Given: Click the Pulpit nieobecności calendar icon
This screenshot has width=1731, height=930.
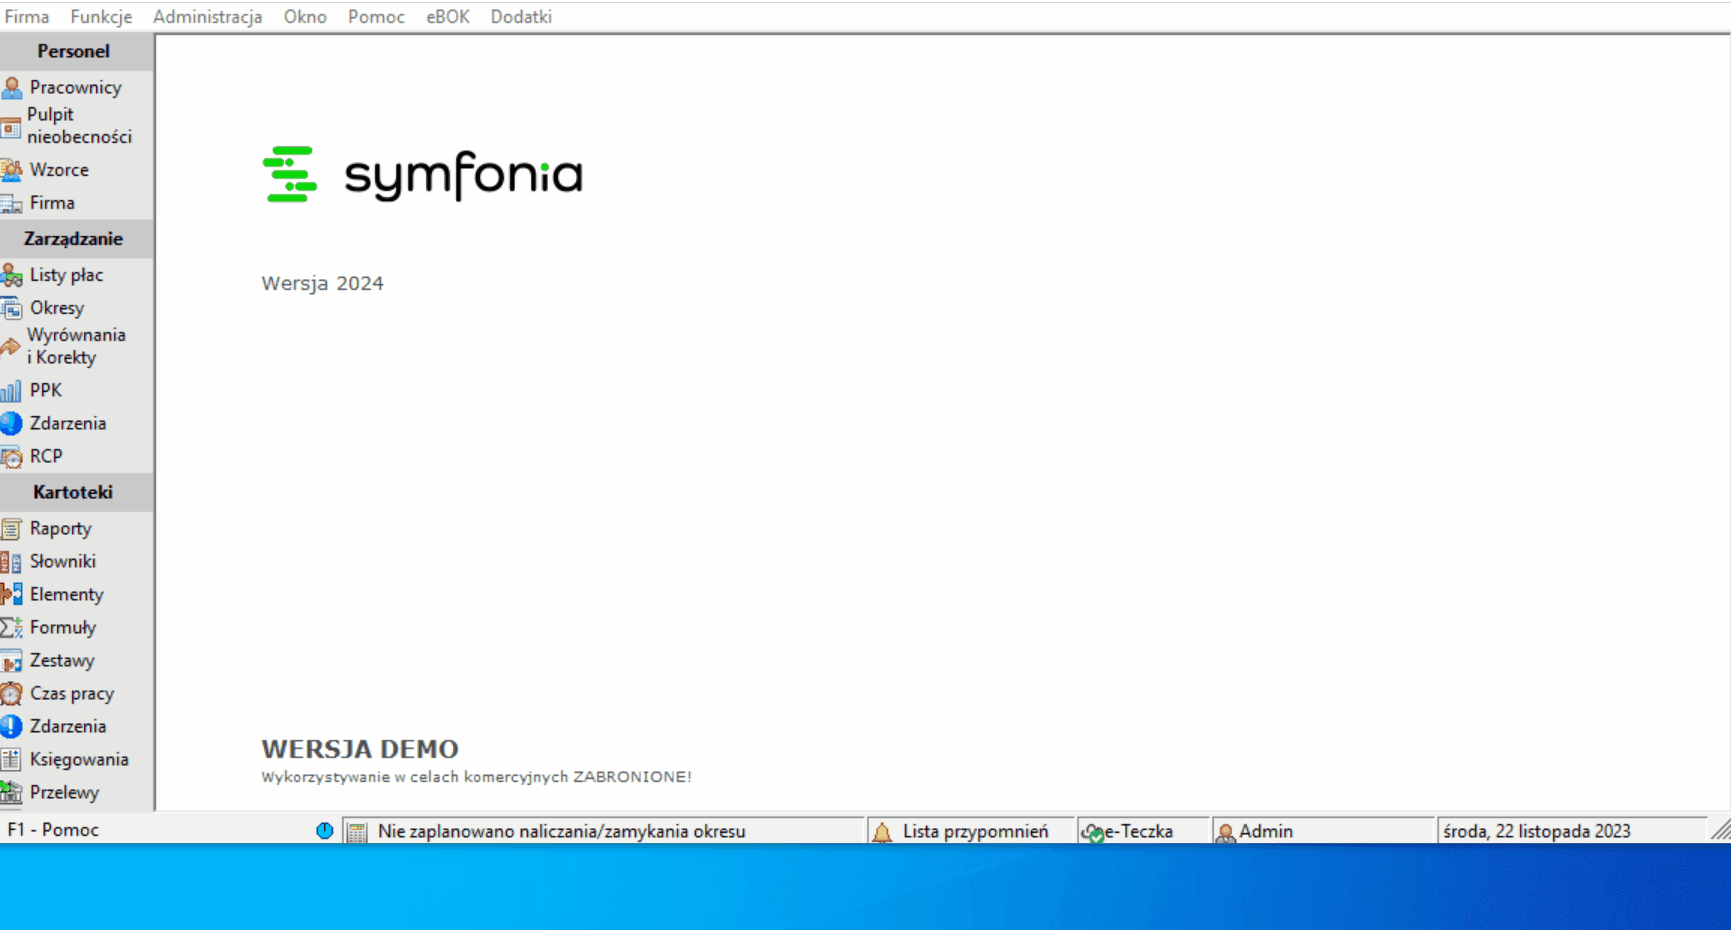Looking at the screenshot, I should coord(11,127).
